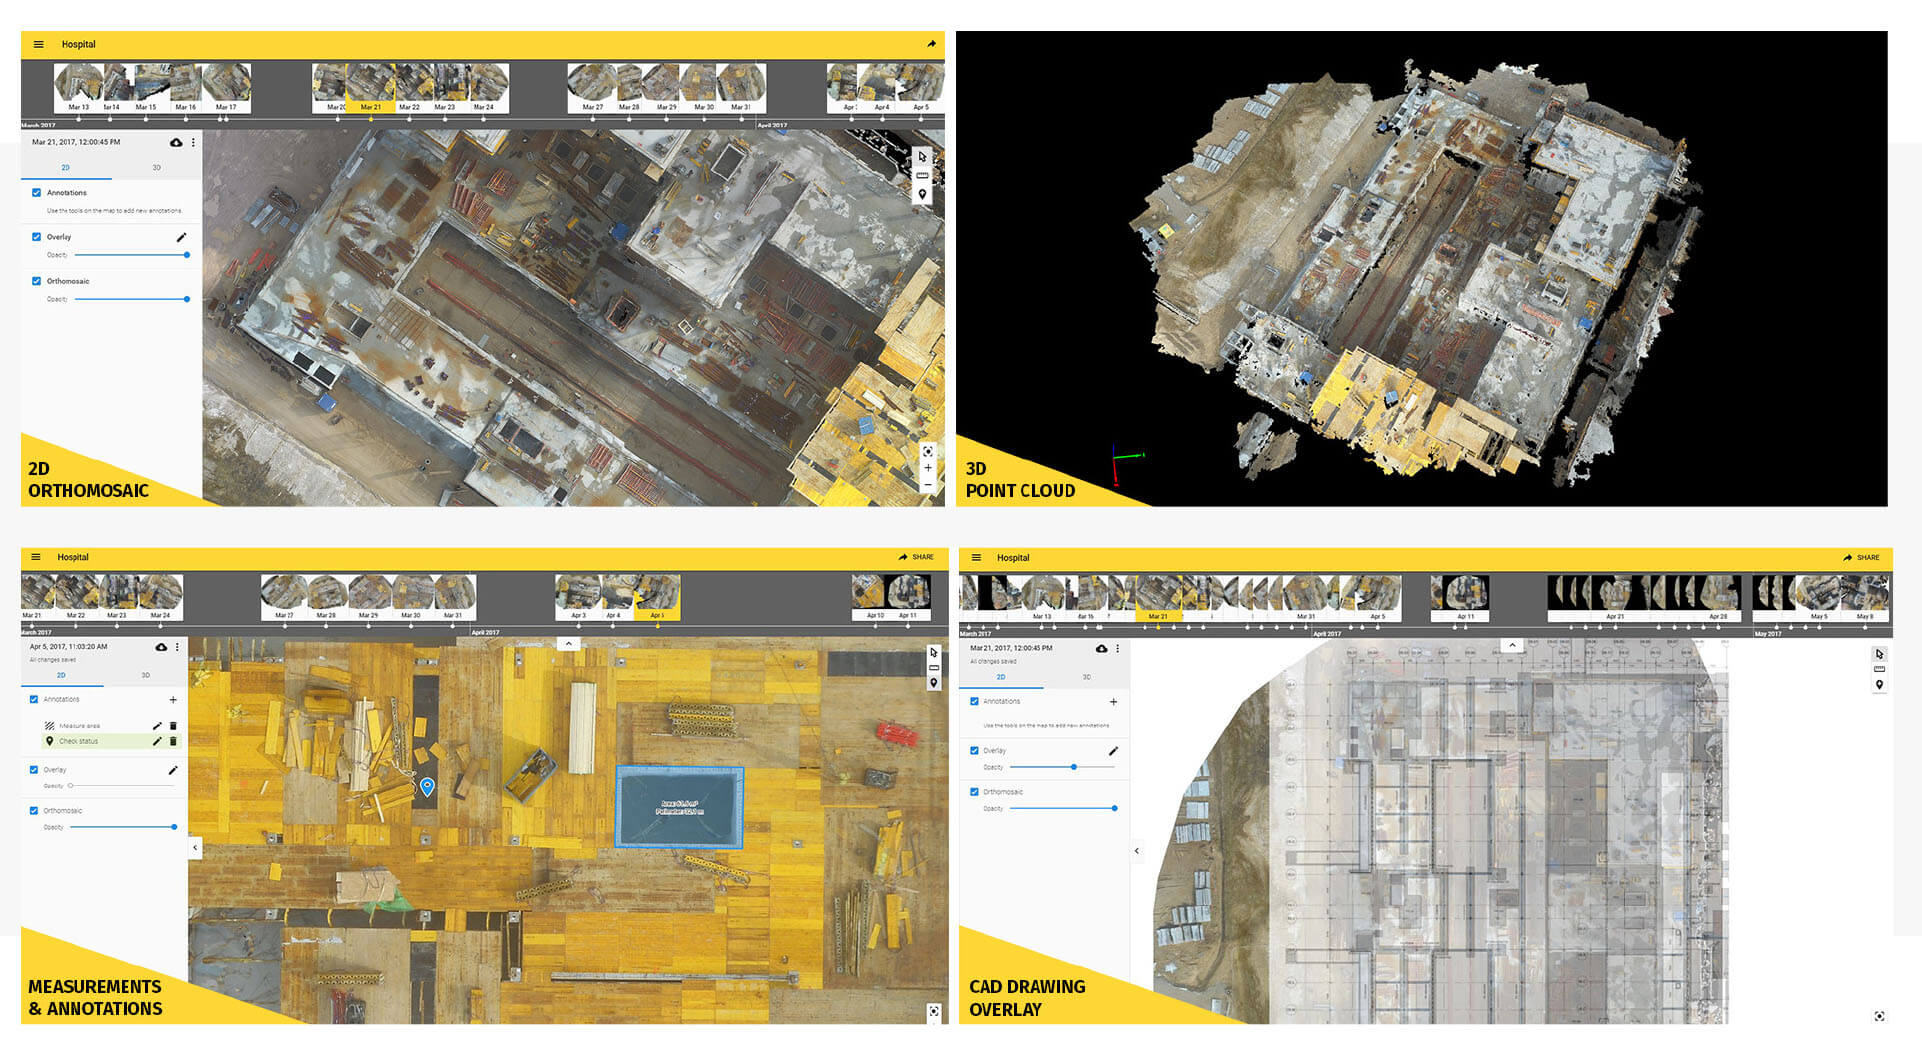This screenshot has height=1058, width=1922.
Task: Edit the 'Check status' annotation
Action: (156, 741)
